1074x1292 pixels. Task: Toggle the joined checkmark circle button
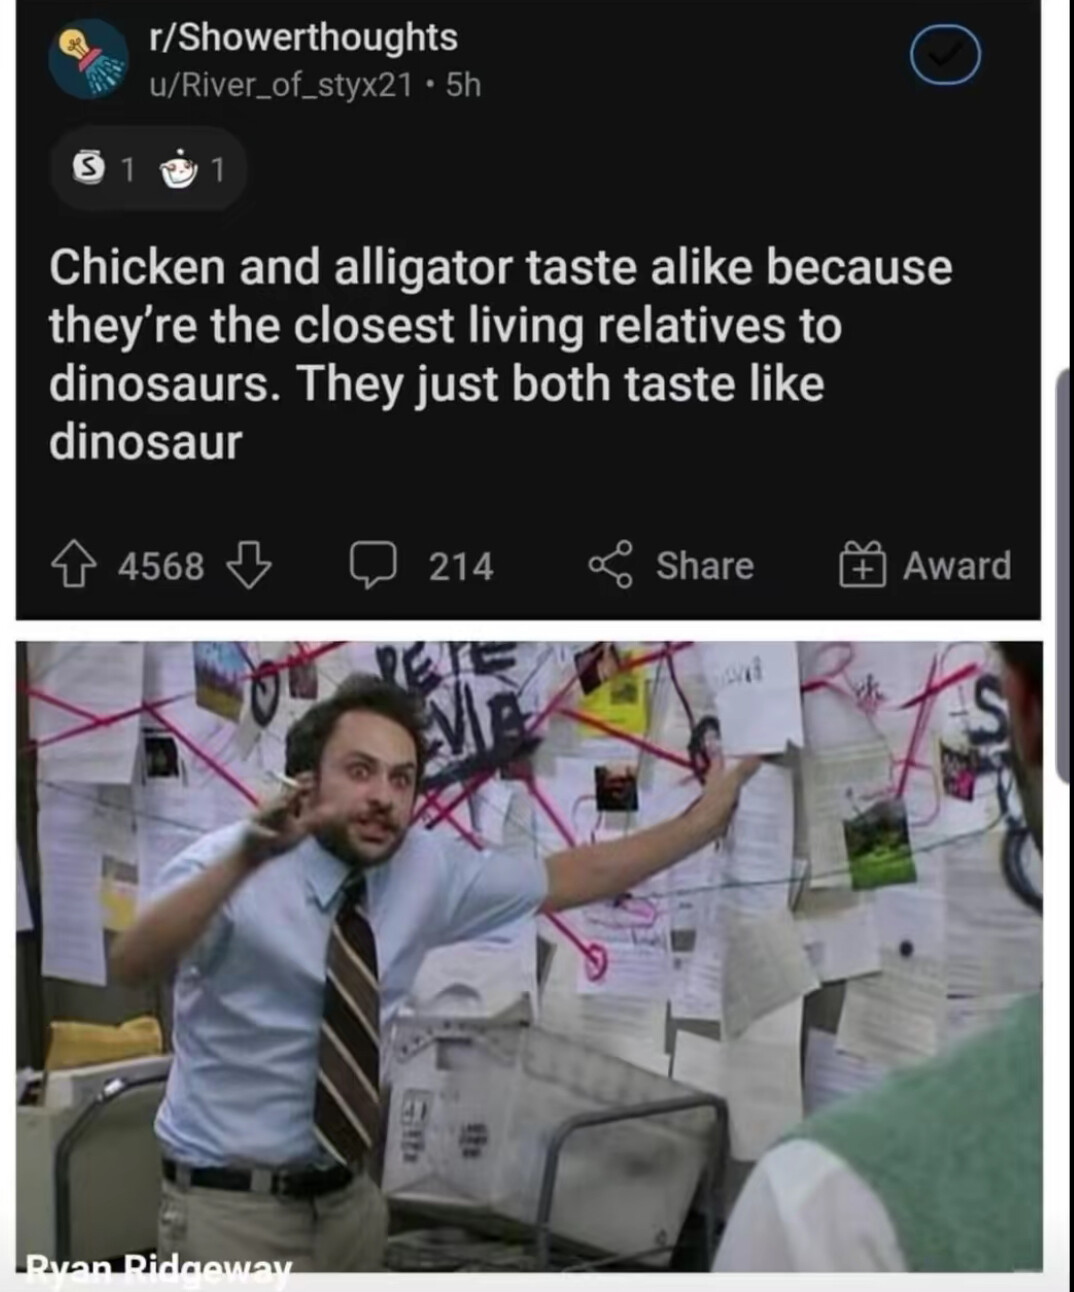tap(945, 57)
